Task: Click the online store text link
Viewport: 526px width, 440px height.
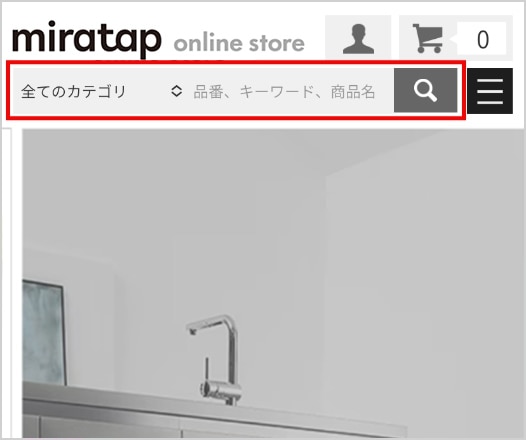Action: click(239, 44)
